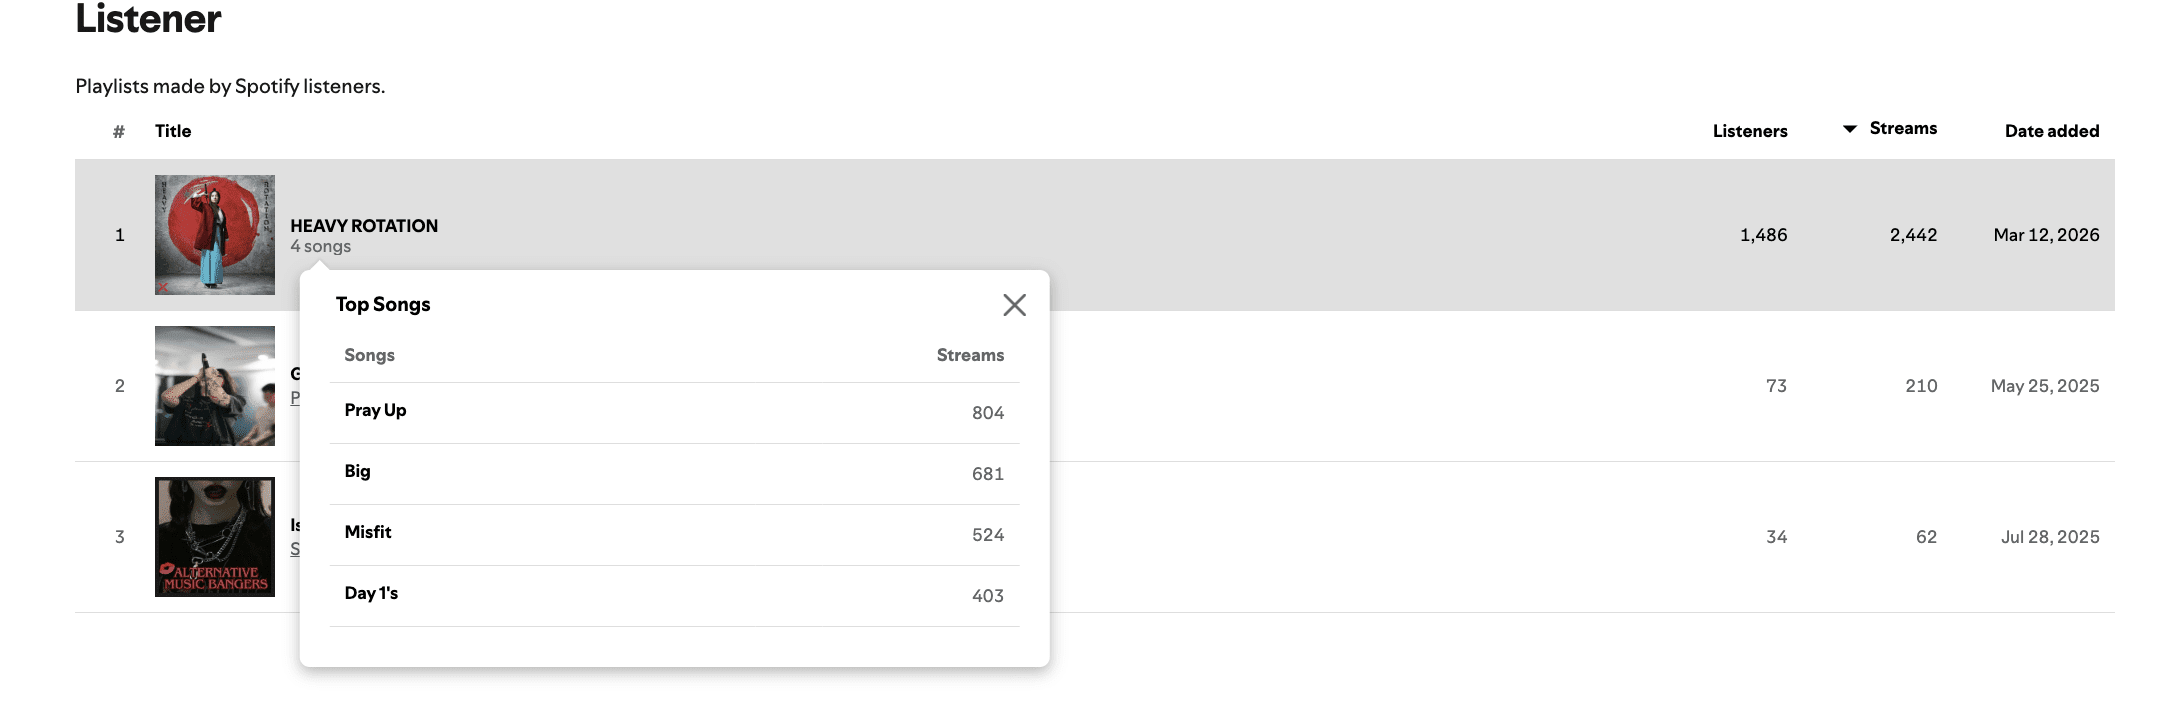Click the Title column header

[x=173, y=131]
